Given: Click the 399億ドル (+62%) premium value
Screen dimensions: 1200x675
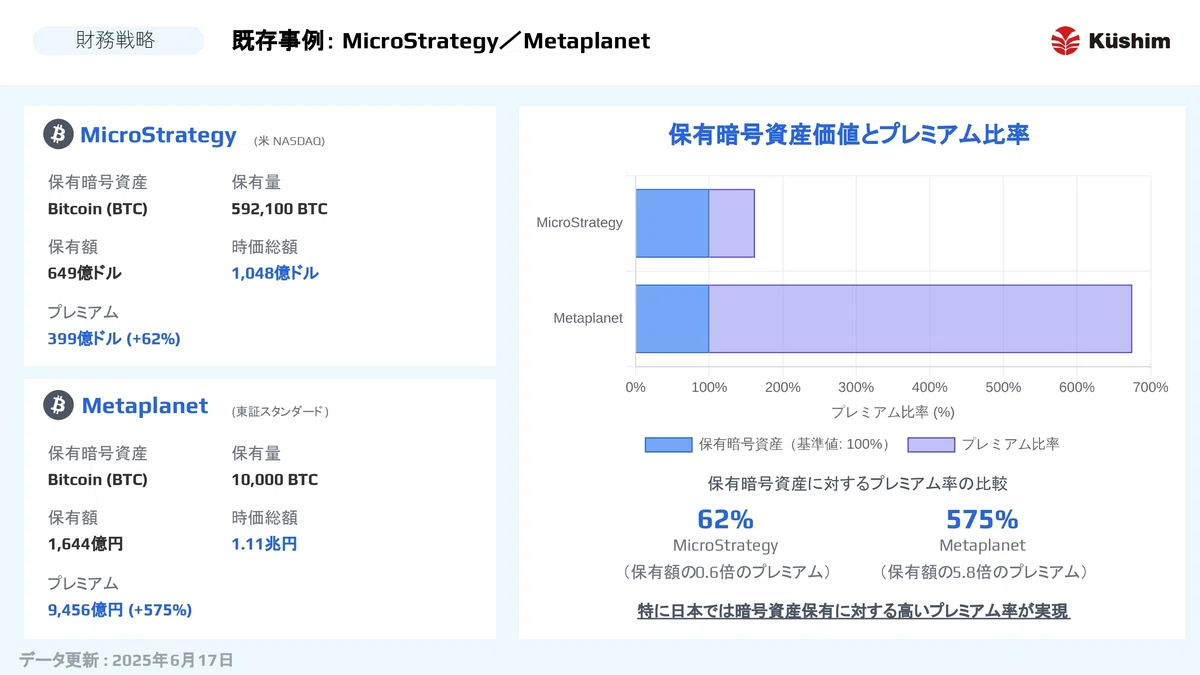Looking at the screenshot, I should 114,338.
